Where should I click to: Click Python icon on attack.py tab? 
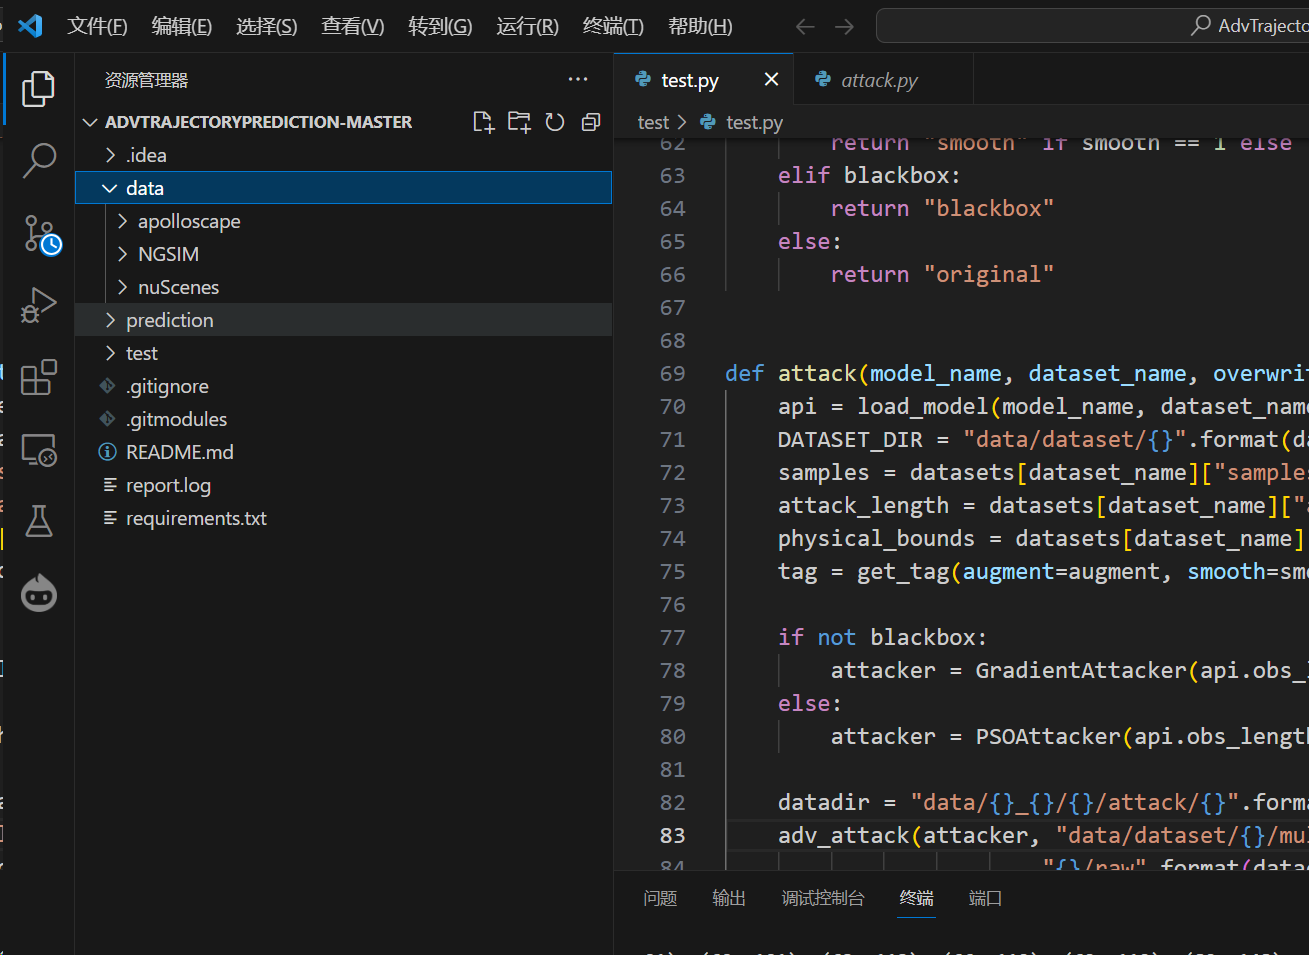tap(823, 79)
